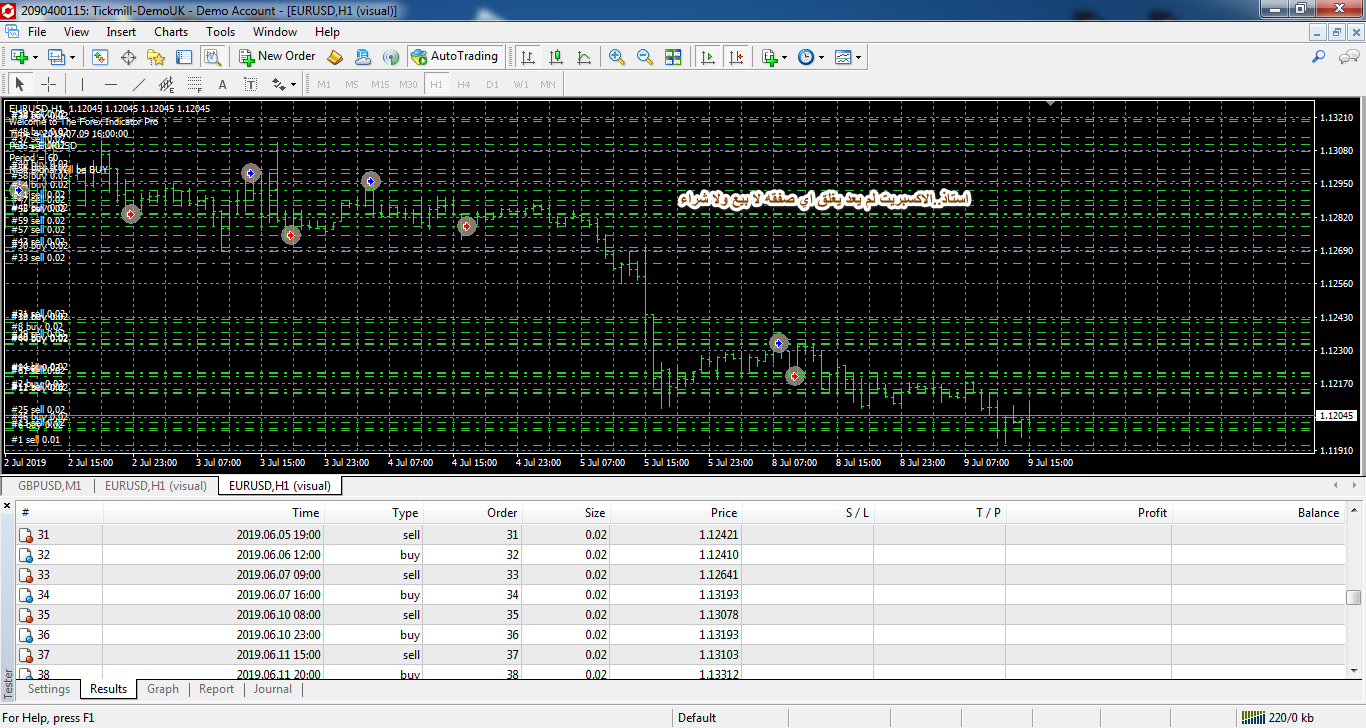
Task: Open the Charts menu
Action: 171,32
